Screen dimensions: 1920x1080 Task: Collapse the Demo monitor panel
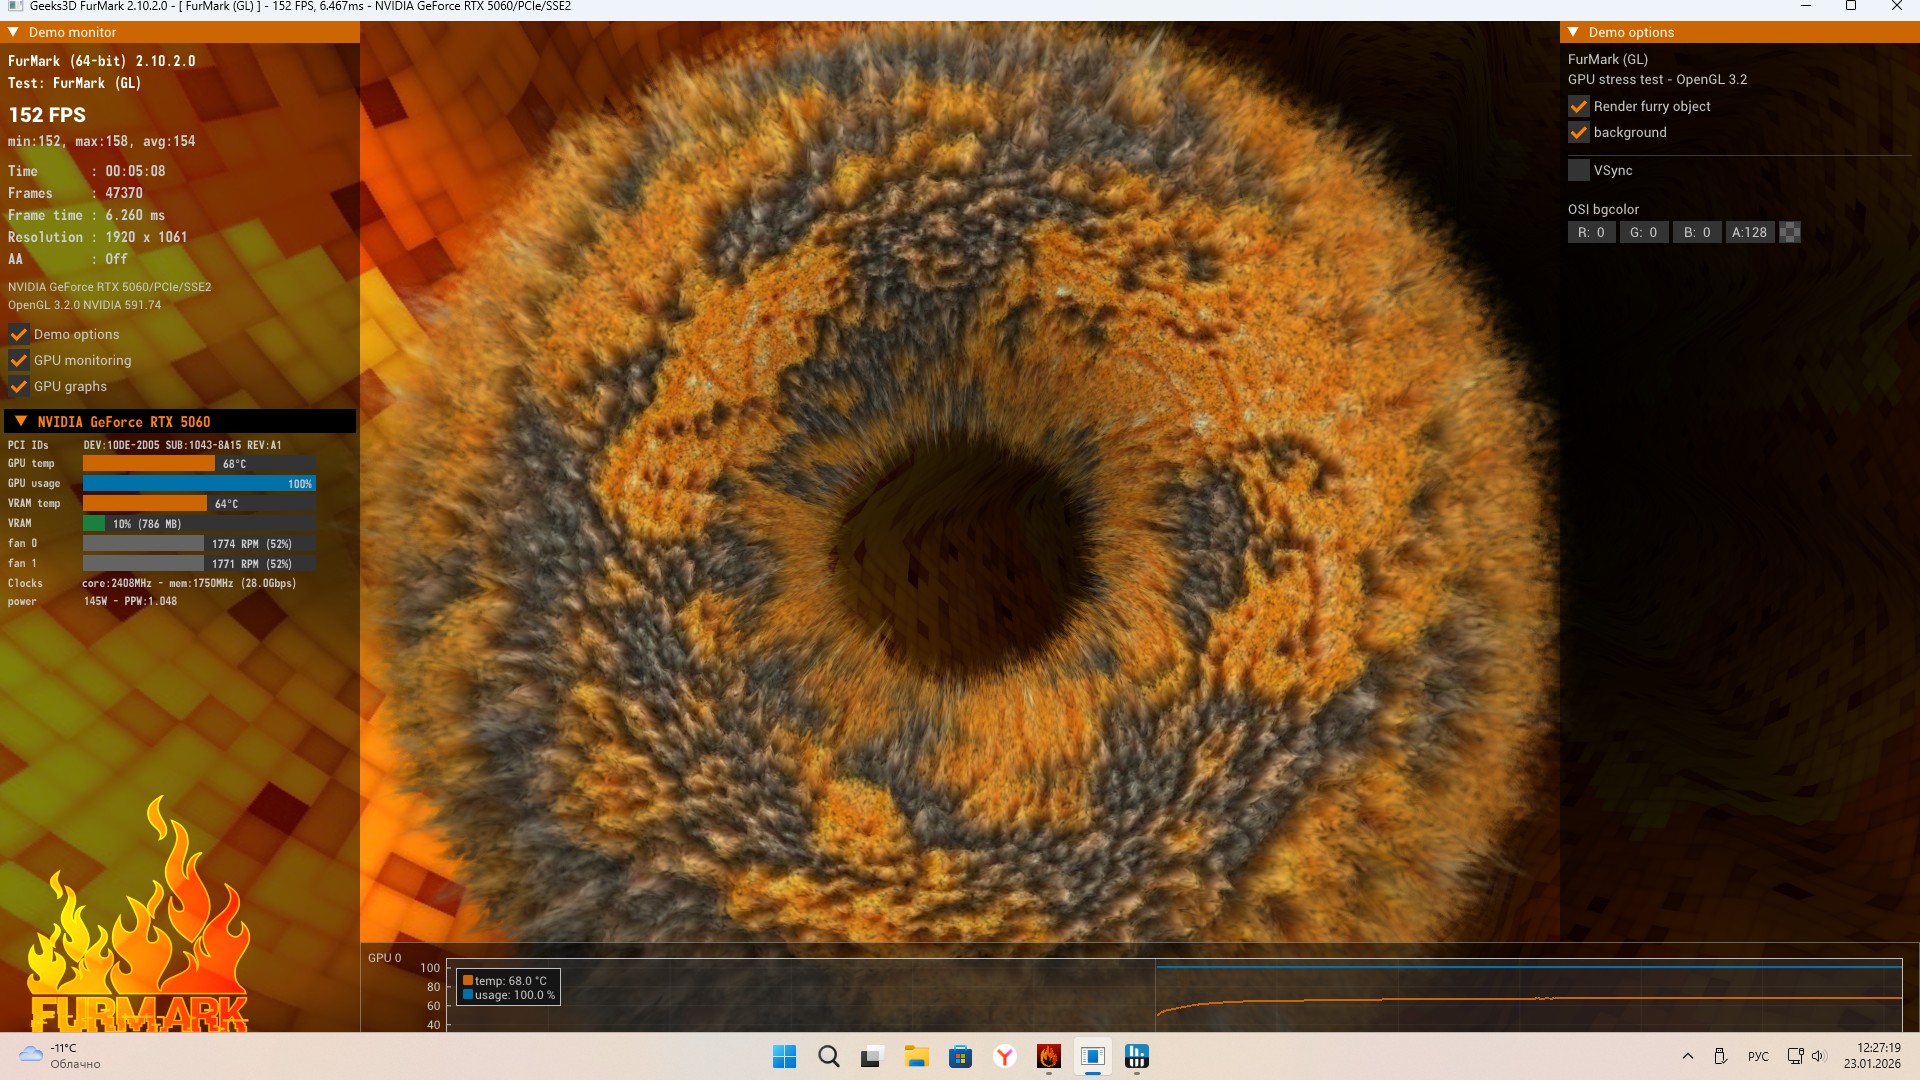14,32
